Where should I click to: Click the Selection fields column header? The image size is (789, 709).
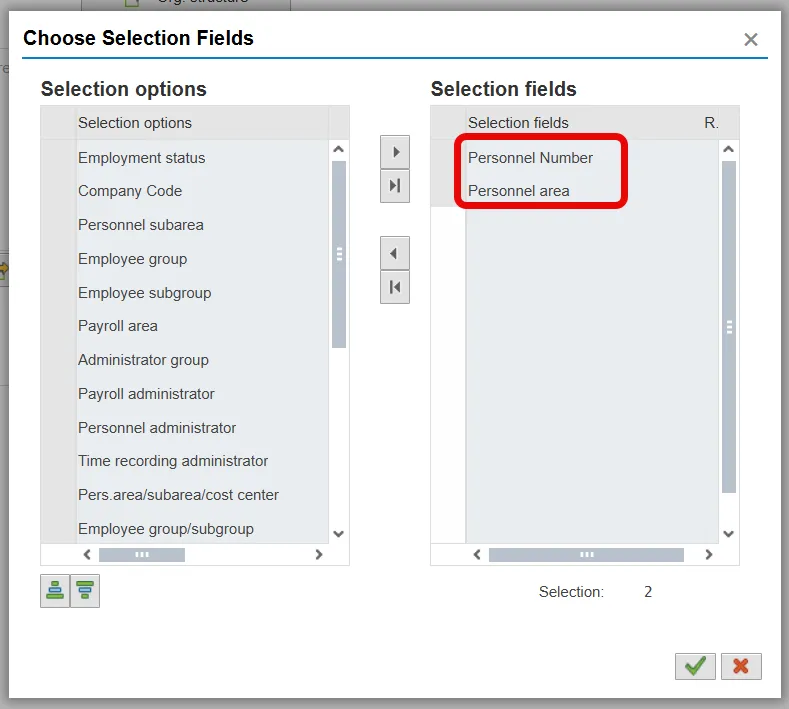point(518,123)
